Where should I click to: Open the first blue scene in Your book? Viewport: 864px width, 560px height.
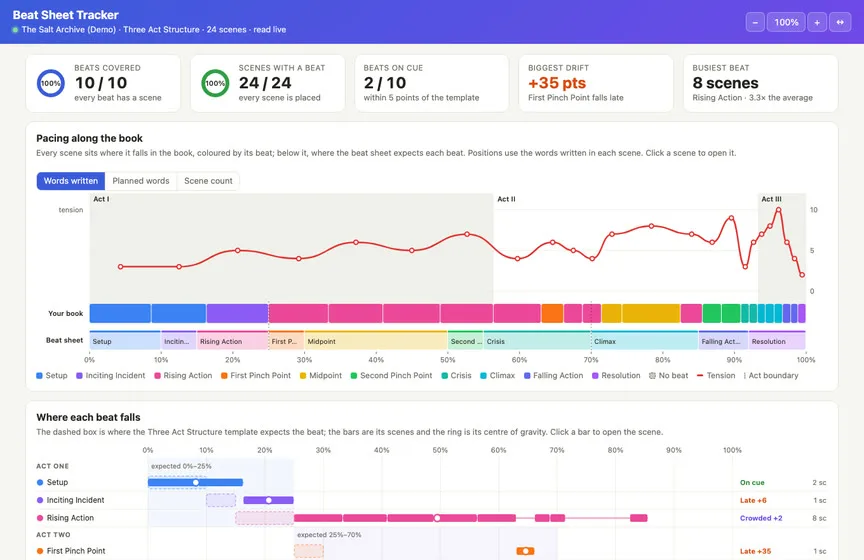pyautogui.click(x=120, y=313)
